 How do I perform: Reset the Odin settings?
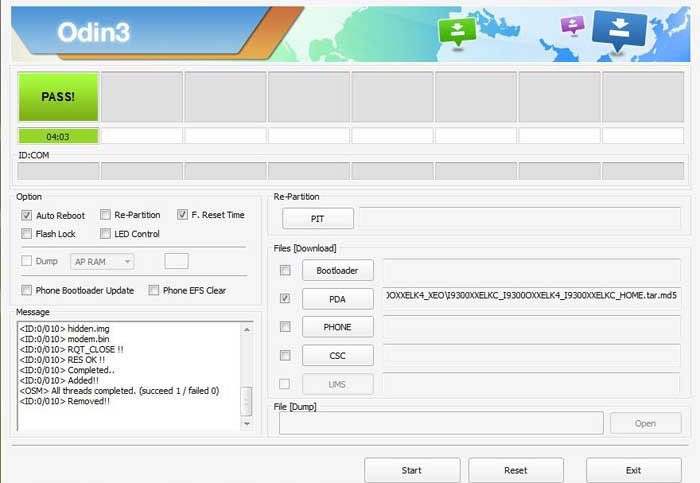coord(516,470)
